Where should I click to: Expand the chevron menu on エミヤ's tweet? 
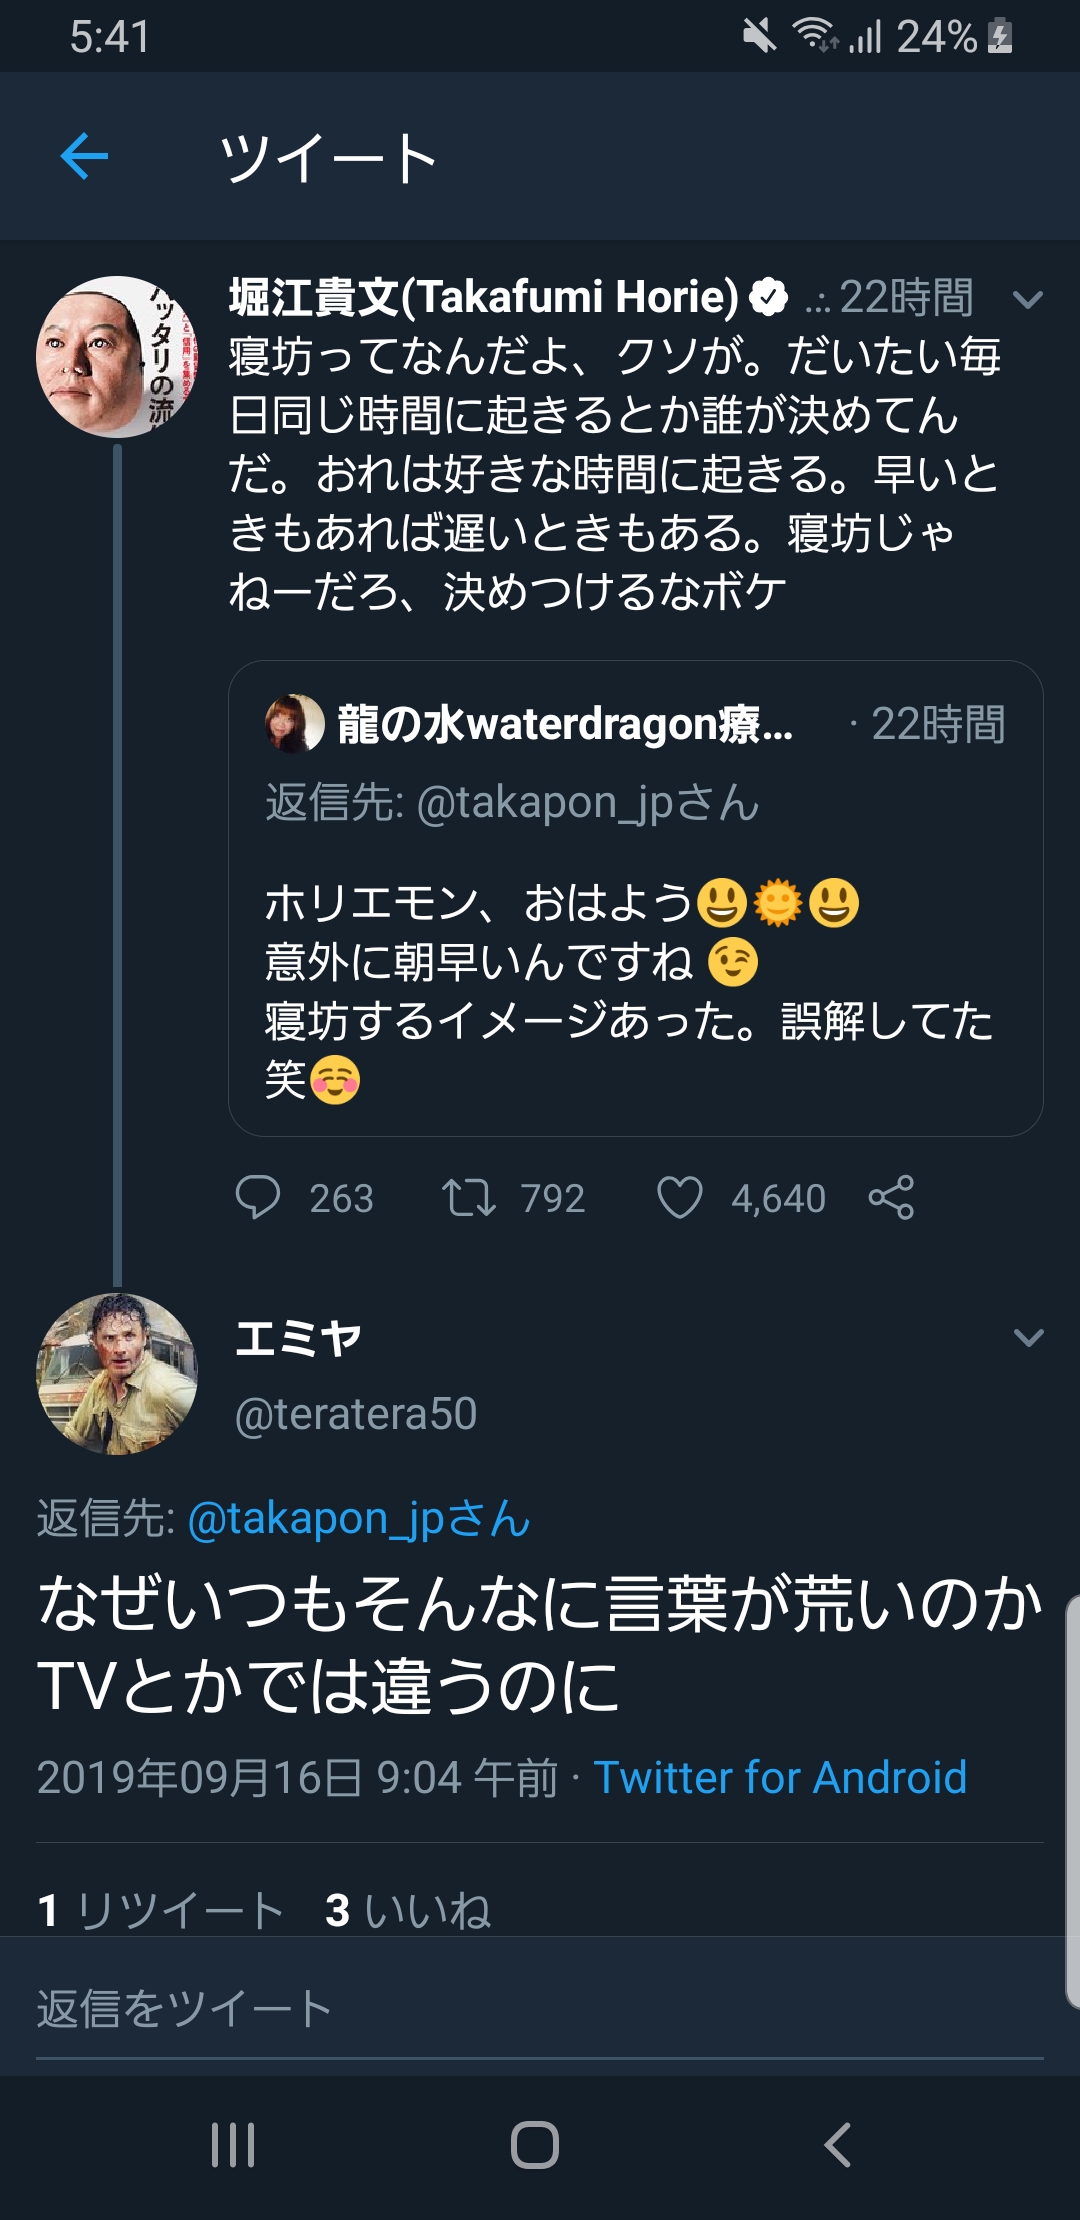(1028, 1337)
